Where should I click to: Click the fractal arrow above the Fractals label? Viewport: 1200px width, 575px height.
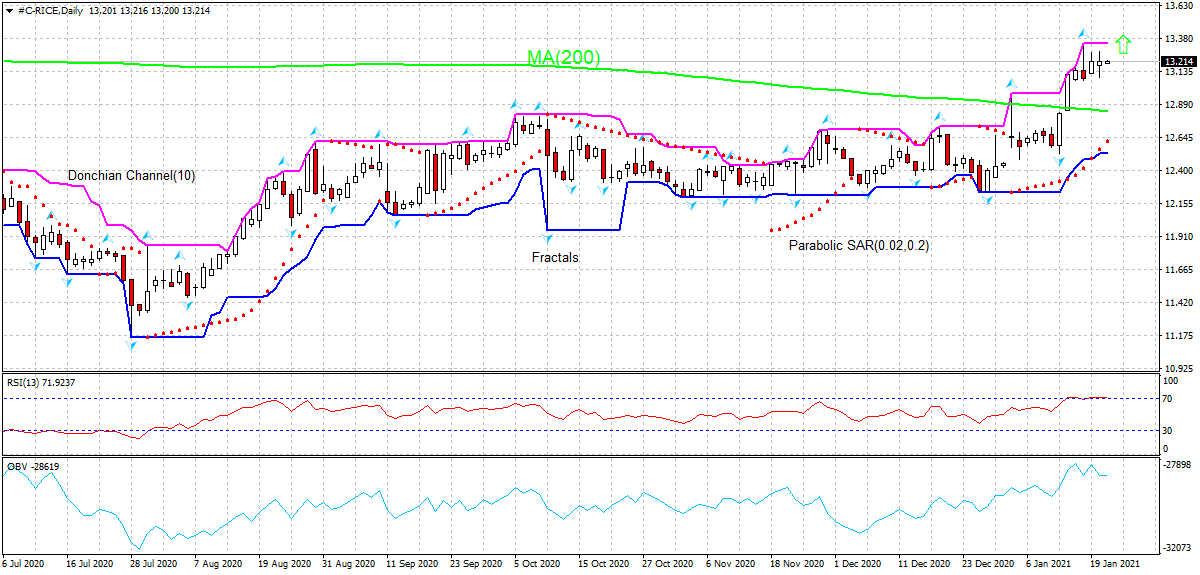(547, 238)
